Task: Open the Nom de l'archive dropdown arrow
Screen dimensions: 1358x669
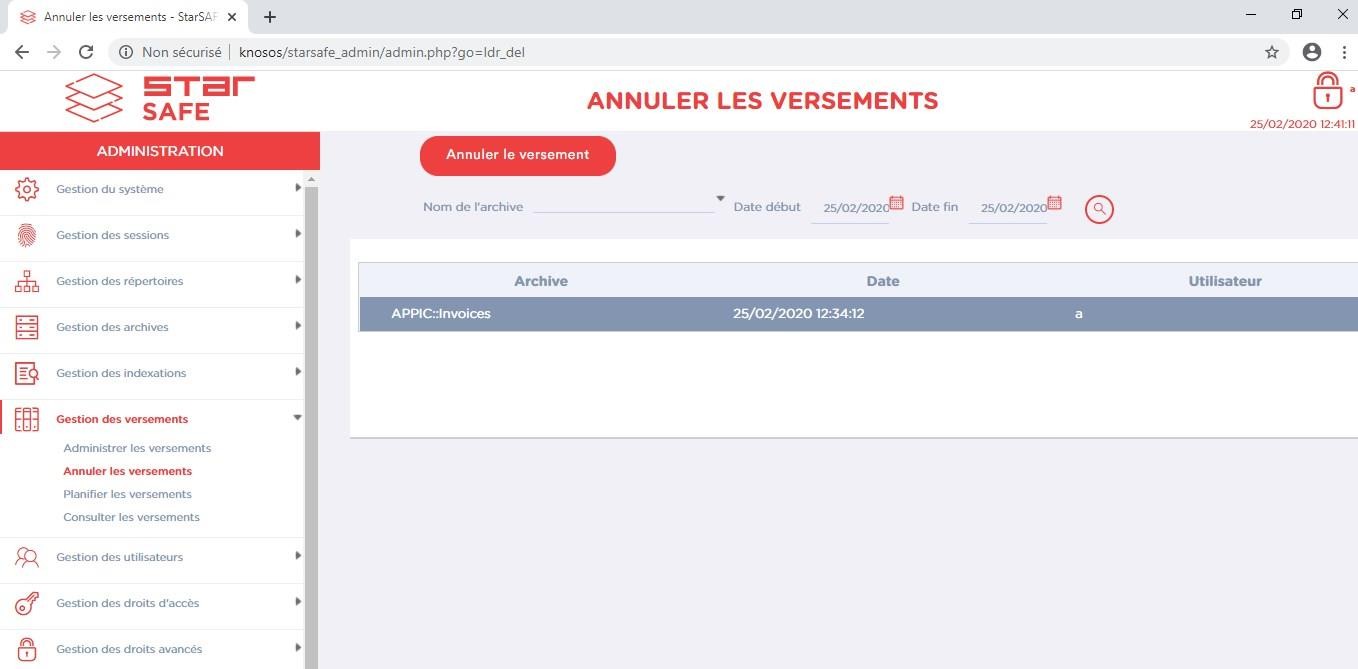Action: pyautogui.click(x=720, y=199)
